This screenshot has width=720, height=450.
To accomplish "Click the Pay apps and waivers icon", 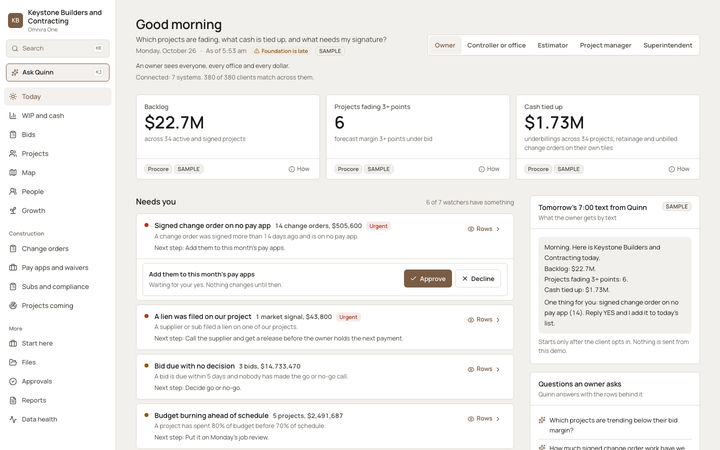I will tap(13, 268).
